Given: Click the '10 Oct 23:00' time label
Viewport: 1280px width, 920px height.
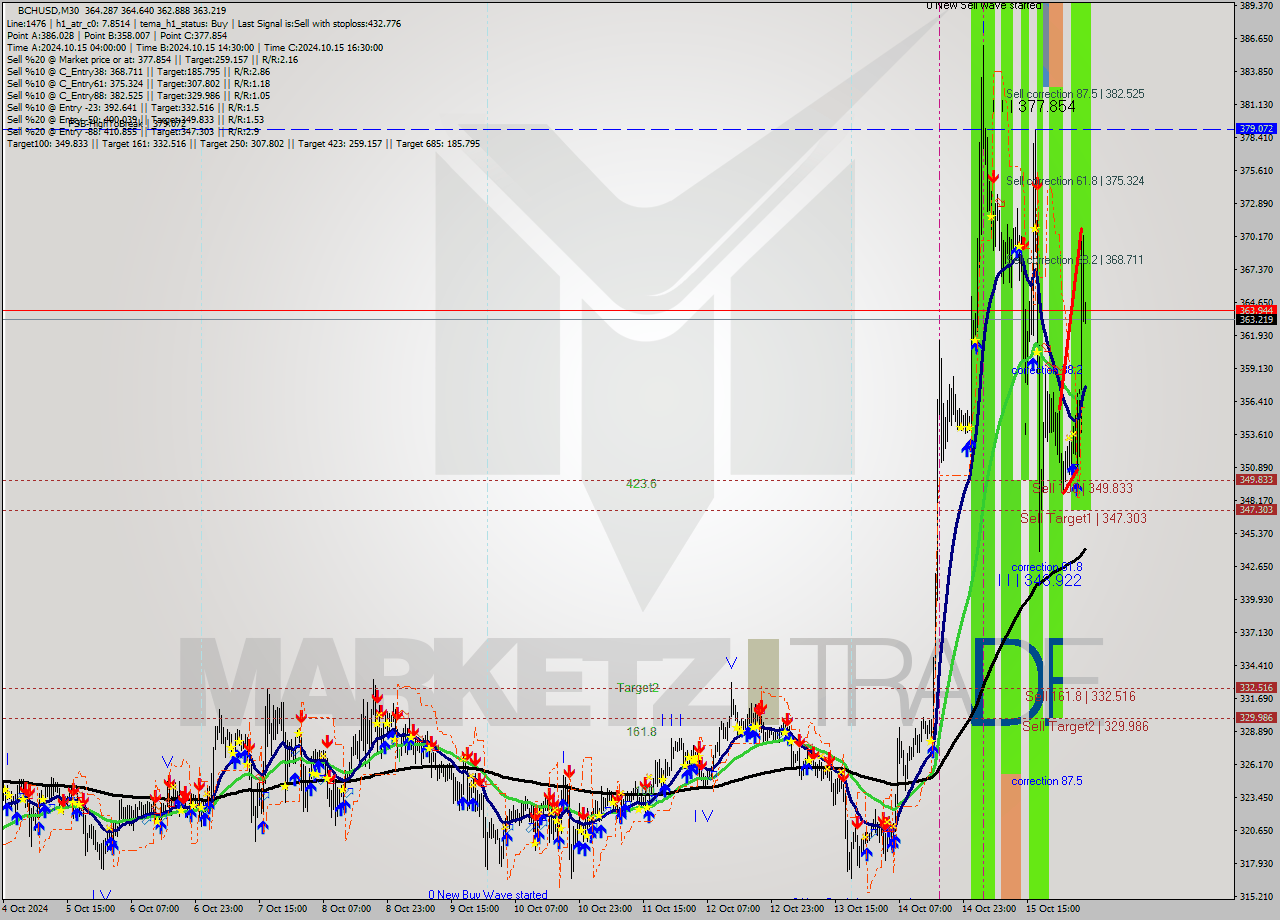Looking at the screenshot, I should (603, 910).
